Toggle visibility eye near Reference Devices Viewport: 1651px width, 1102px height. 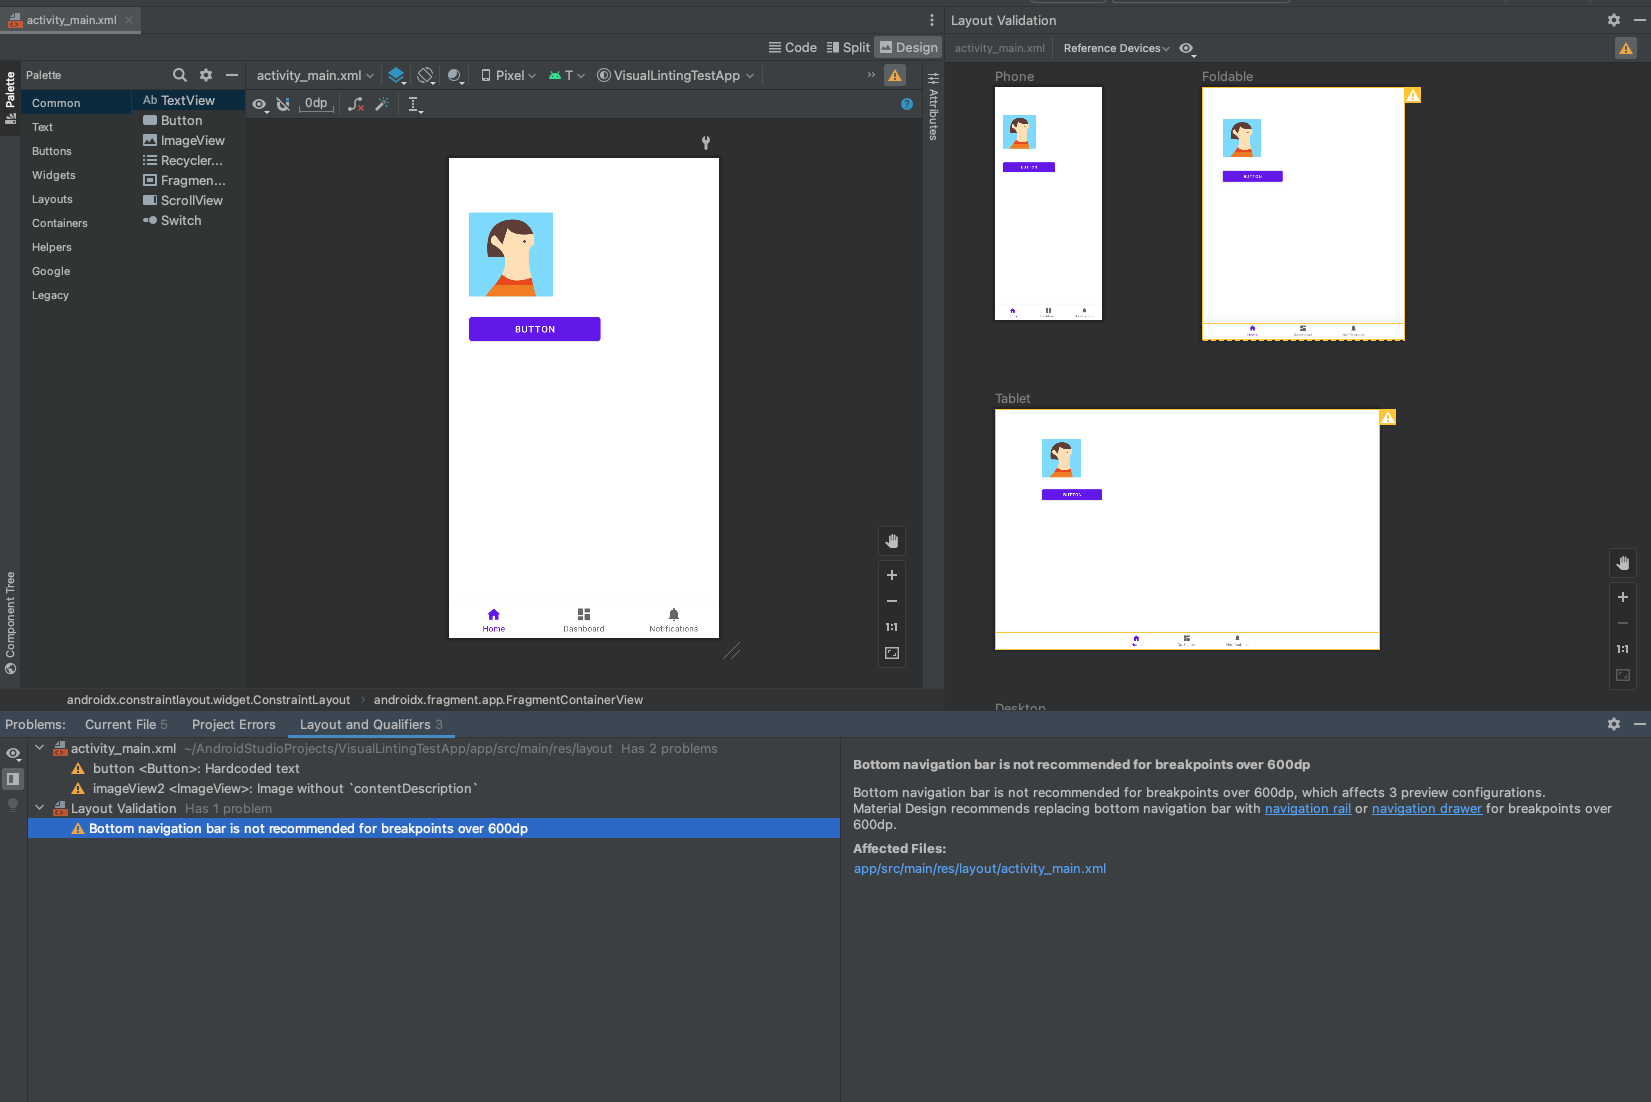pyautogui.click(x=1186, y=48)
